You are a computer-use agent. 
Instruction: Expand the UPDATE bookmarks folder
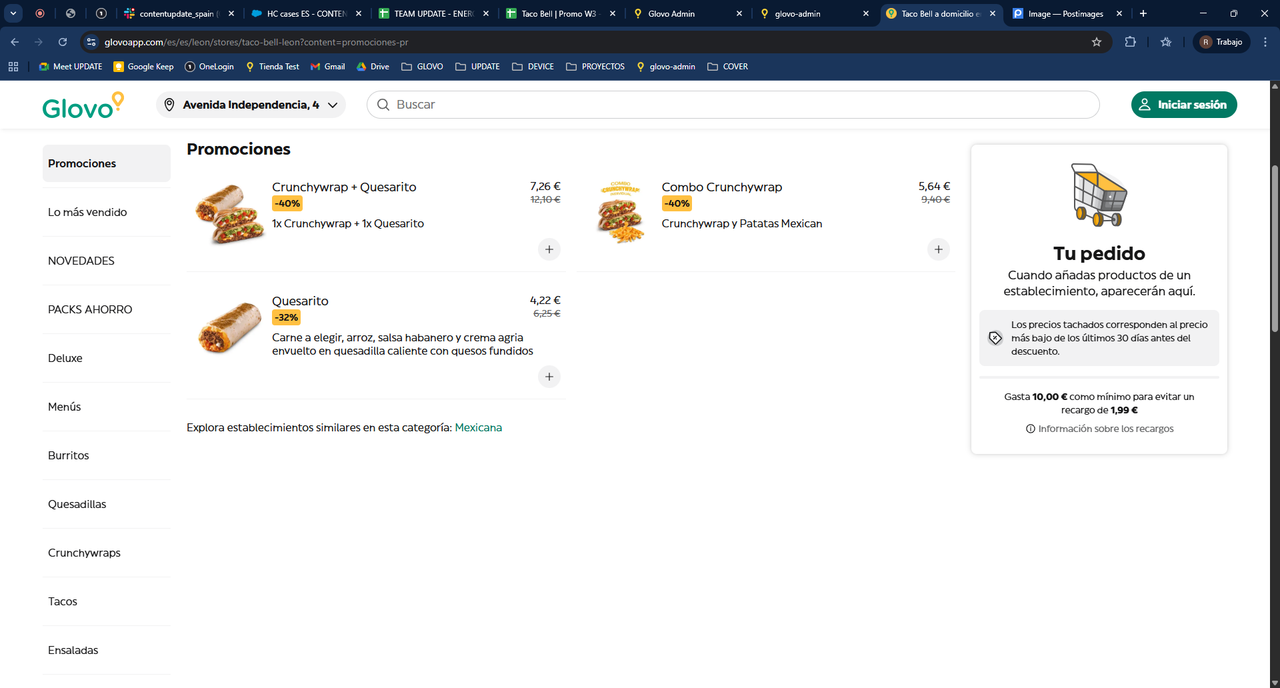(x=477, y=67)
